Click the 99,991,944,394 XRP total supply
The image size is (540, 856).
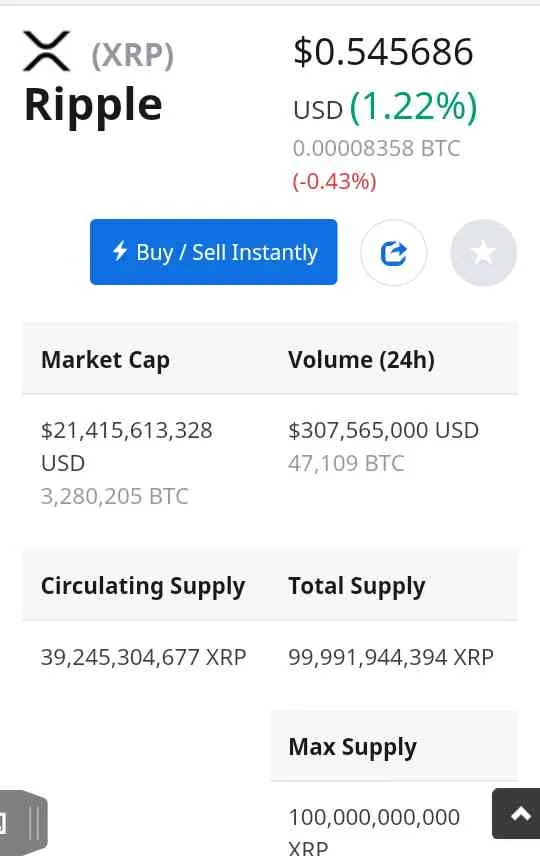pos(391,657)
